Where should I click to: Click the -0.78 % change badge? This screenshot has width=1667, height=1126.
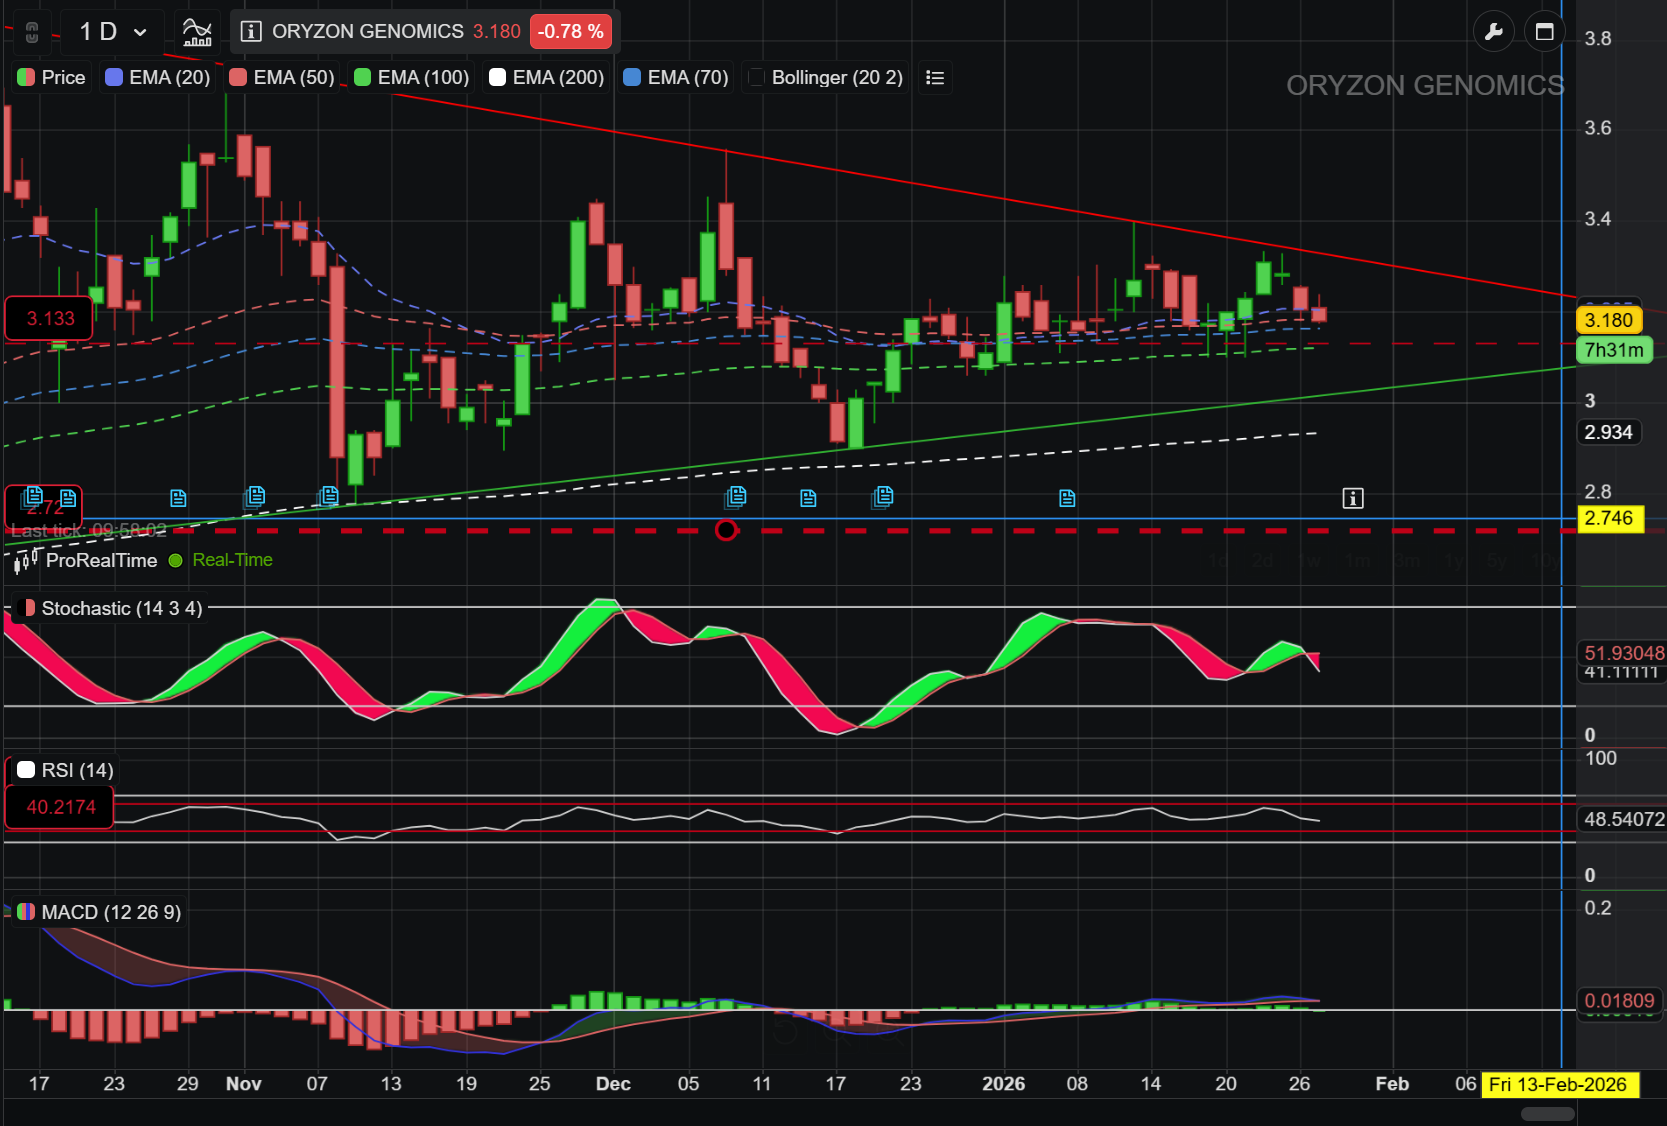pos(570,31)
